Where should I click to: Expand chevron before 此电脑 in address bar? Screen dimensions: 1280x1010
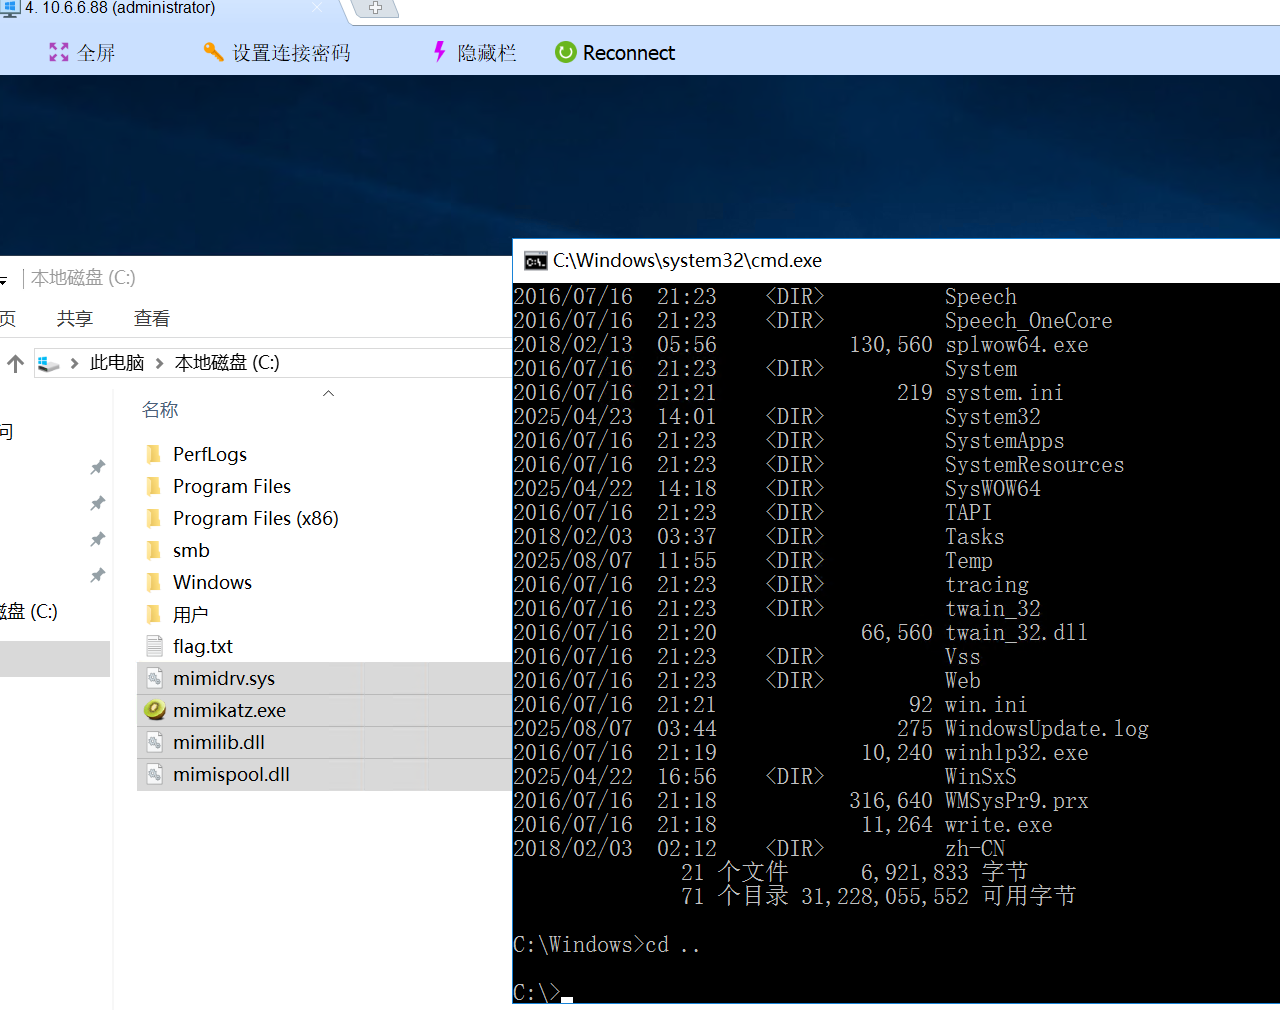point(74,363)
